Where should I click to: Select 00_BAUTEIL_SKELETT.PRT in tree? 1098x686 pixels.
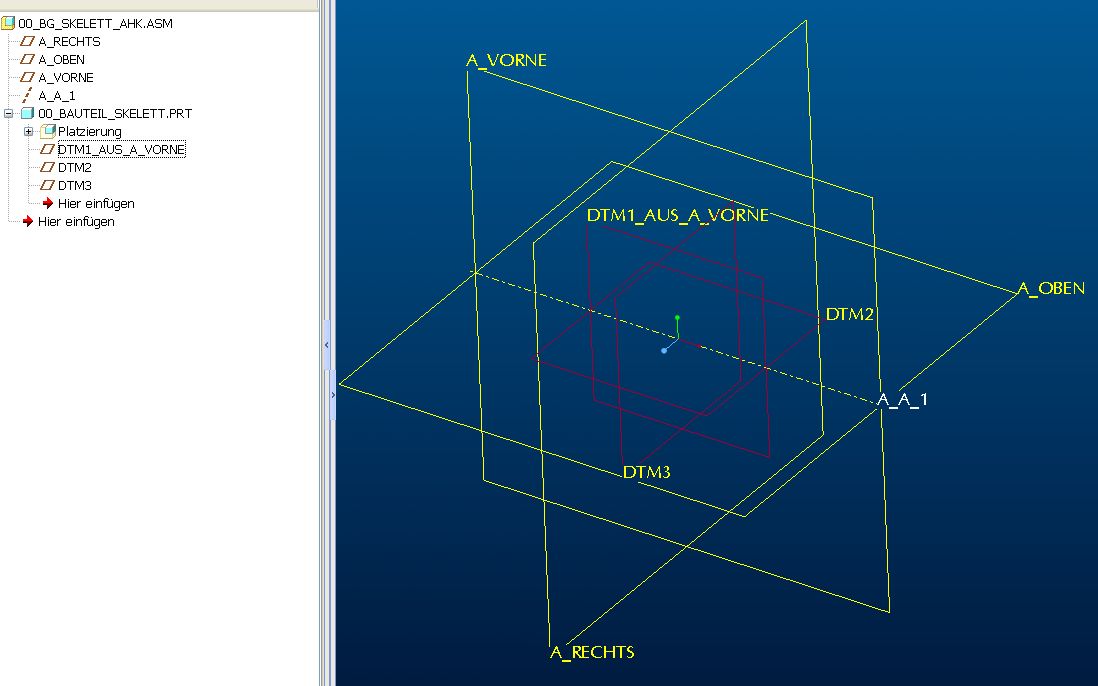coord(115,113)
